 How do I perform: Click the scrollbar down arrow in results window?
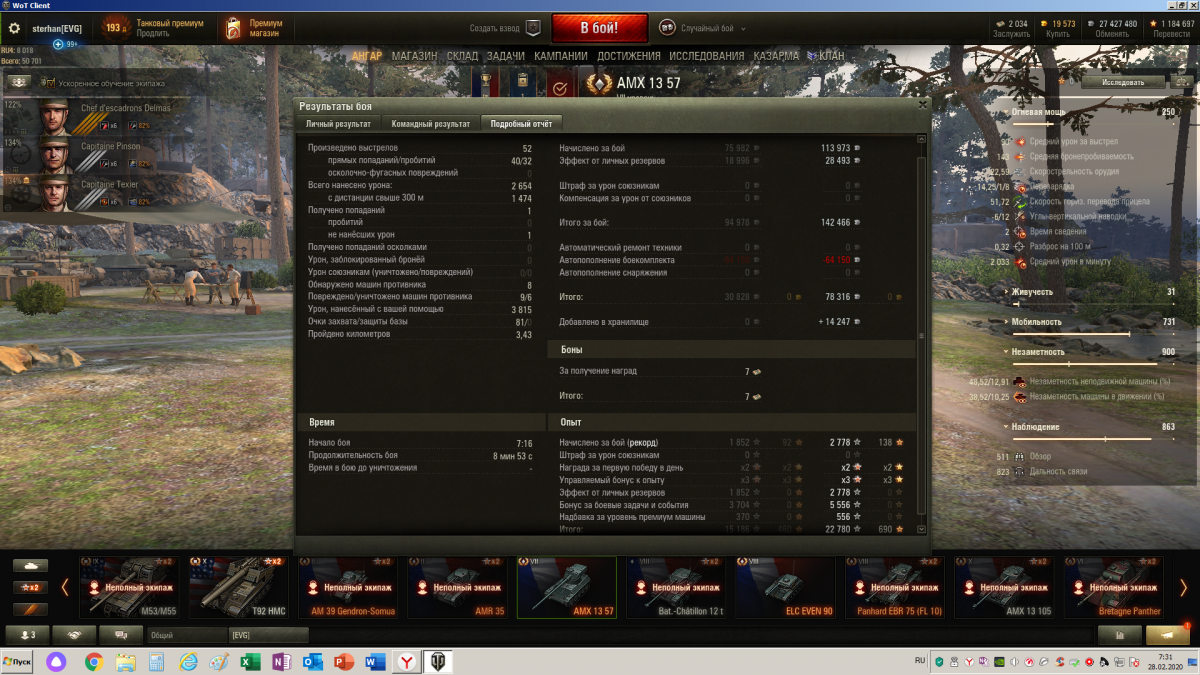pyautogui.click(x=921, y=530)
